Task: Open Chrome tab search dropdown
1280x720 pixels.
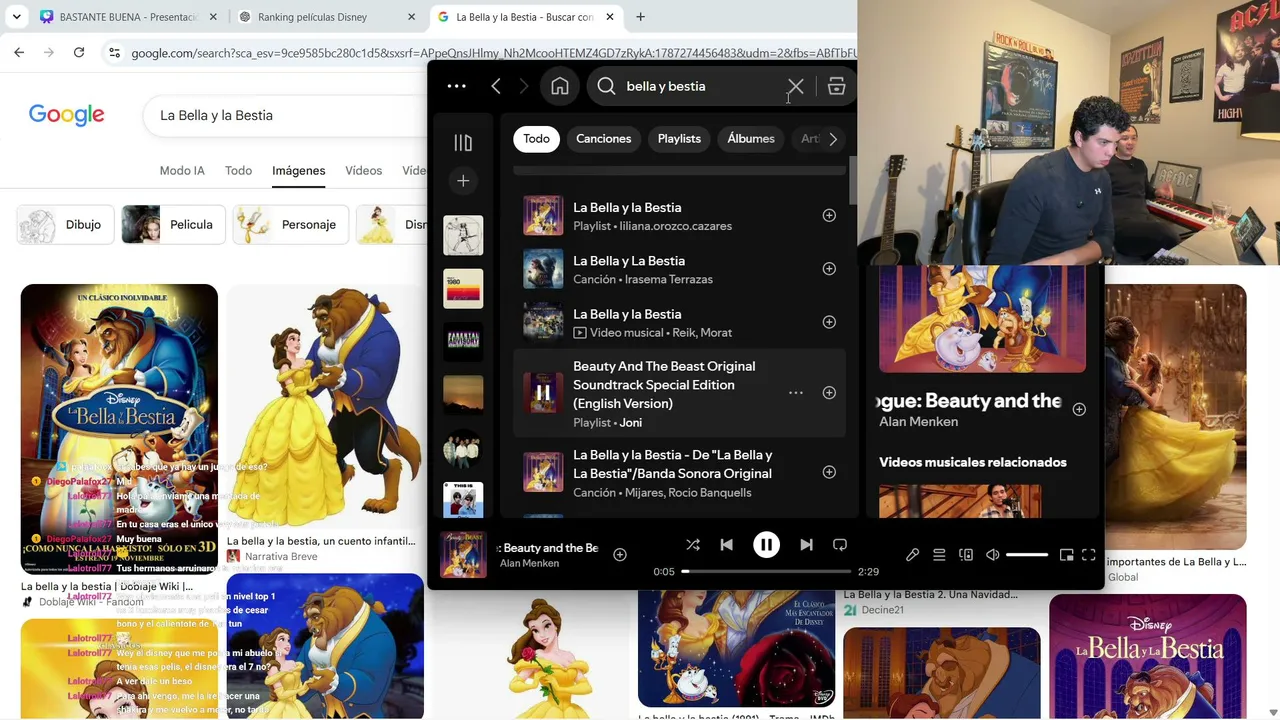Action: (16, 17)
